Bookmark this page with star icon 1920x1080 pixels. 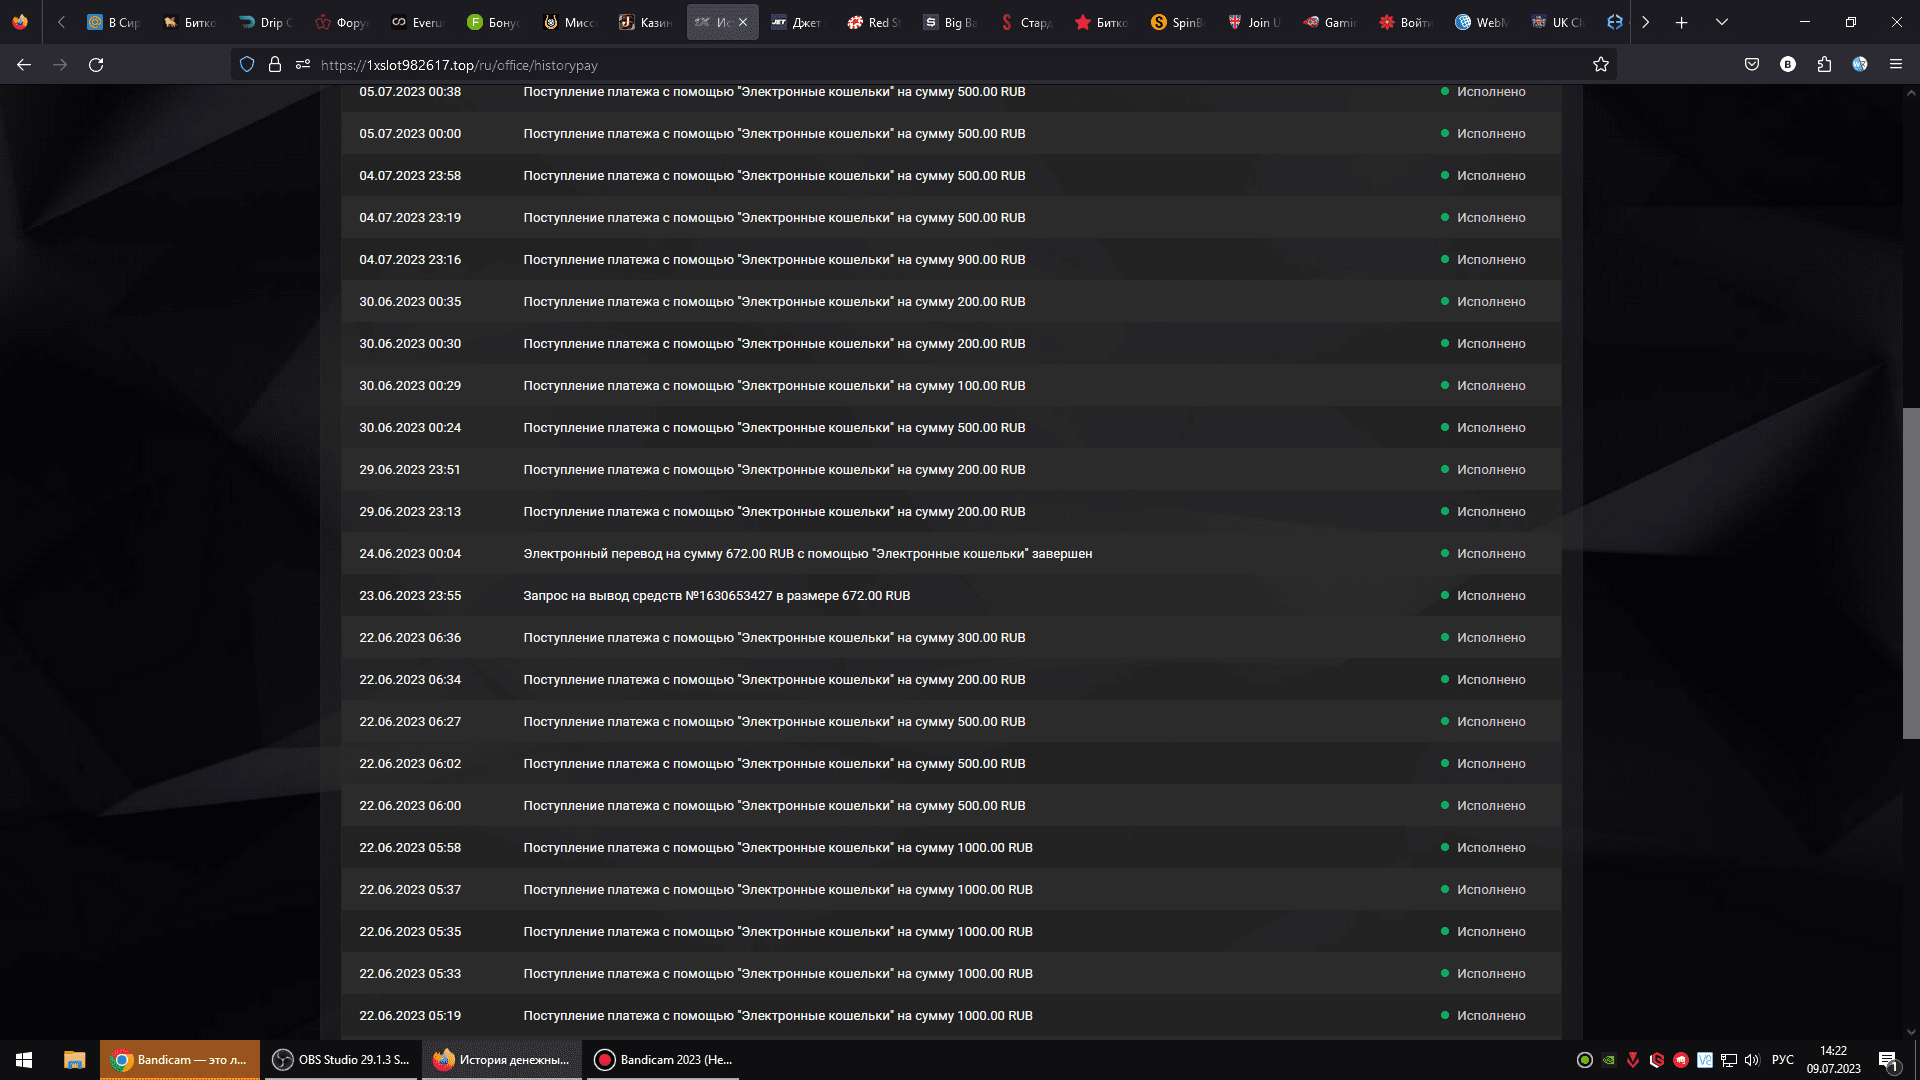click(x=1601, y=65)
